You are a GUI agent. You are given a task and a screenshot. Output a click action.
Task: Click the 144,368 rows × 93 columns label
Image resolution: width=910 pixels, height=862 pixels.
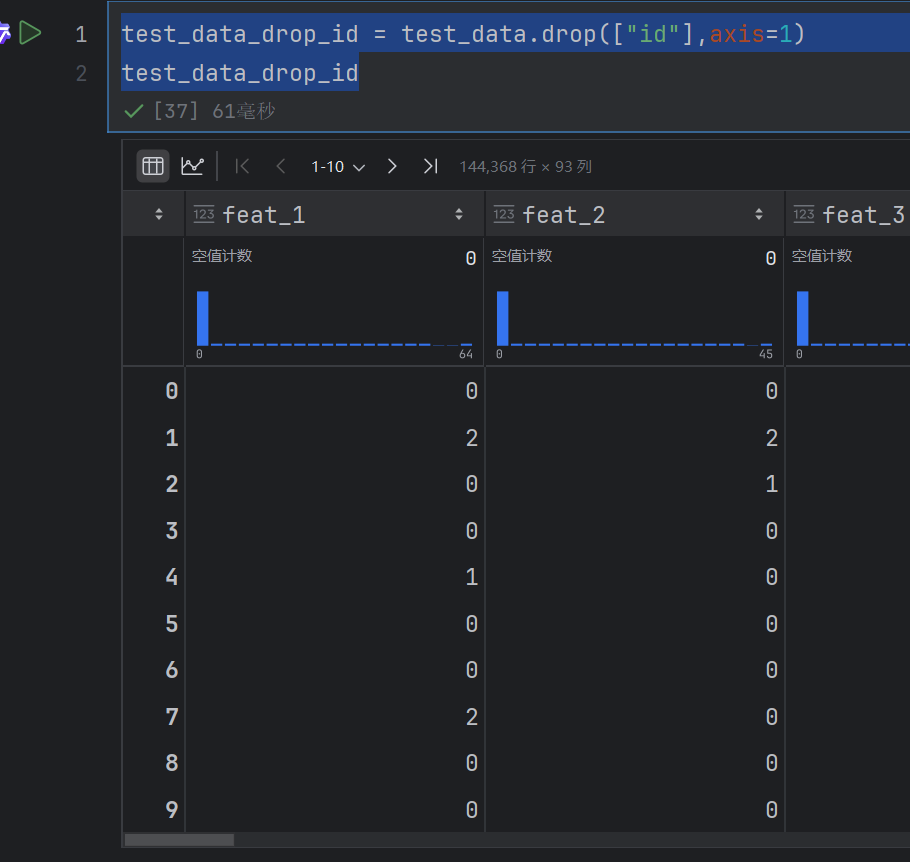pyautogui.click(x=525, y=167)
